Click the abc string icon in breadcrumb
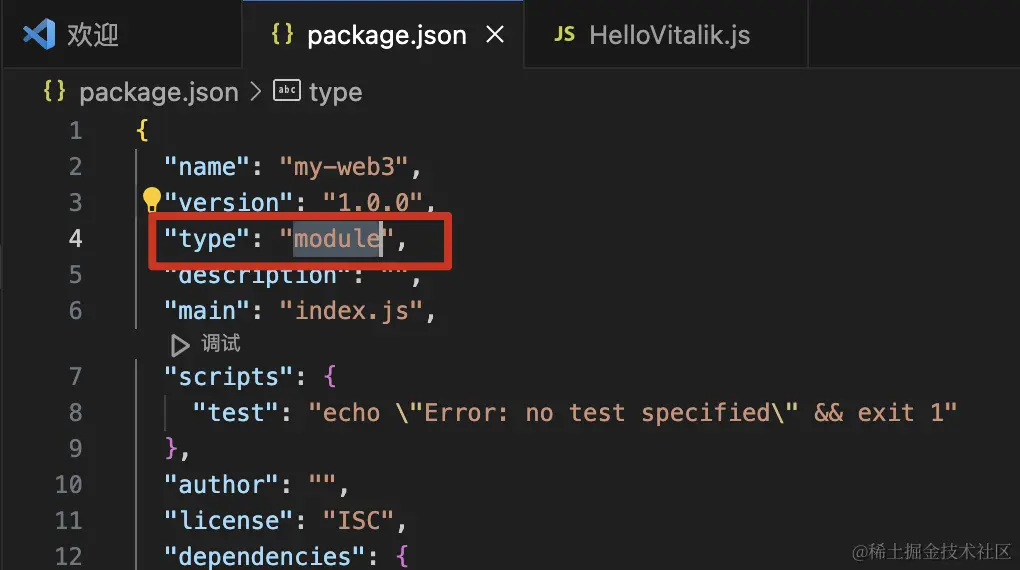 (287, 92)
